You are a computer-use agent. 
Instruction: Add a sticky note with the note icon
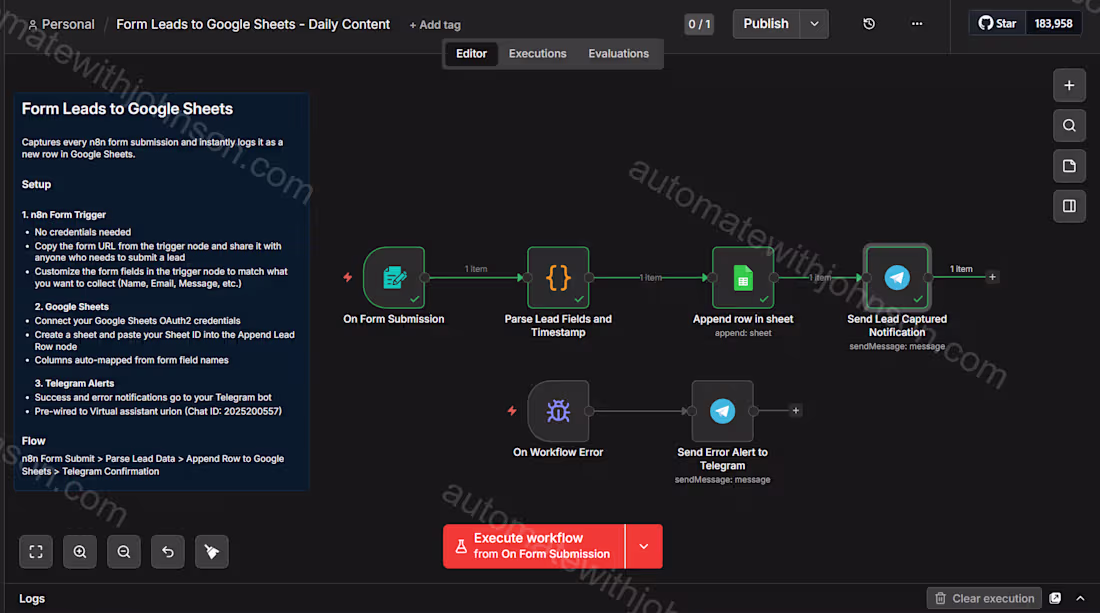pos(1069,166)
